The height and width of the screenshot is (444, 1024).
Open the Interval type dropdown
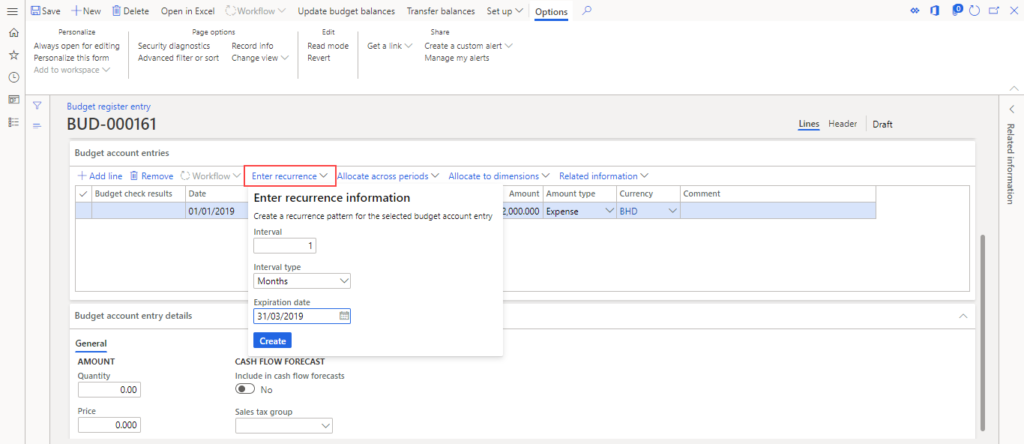302,281
